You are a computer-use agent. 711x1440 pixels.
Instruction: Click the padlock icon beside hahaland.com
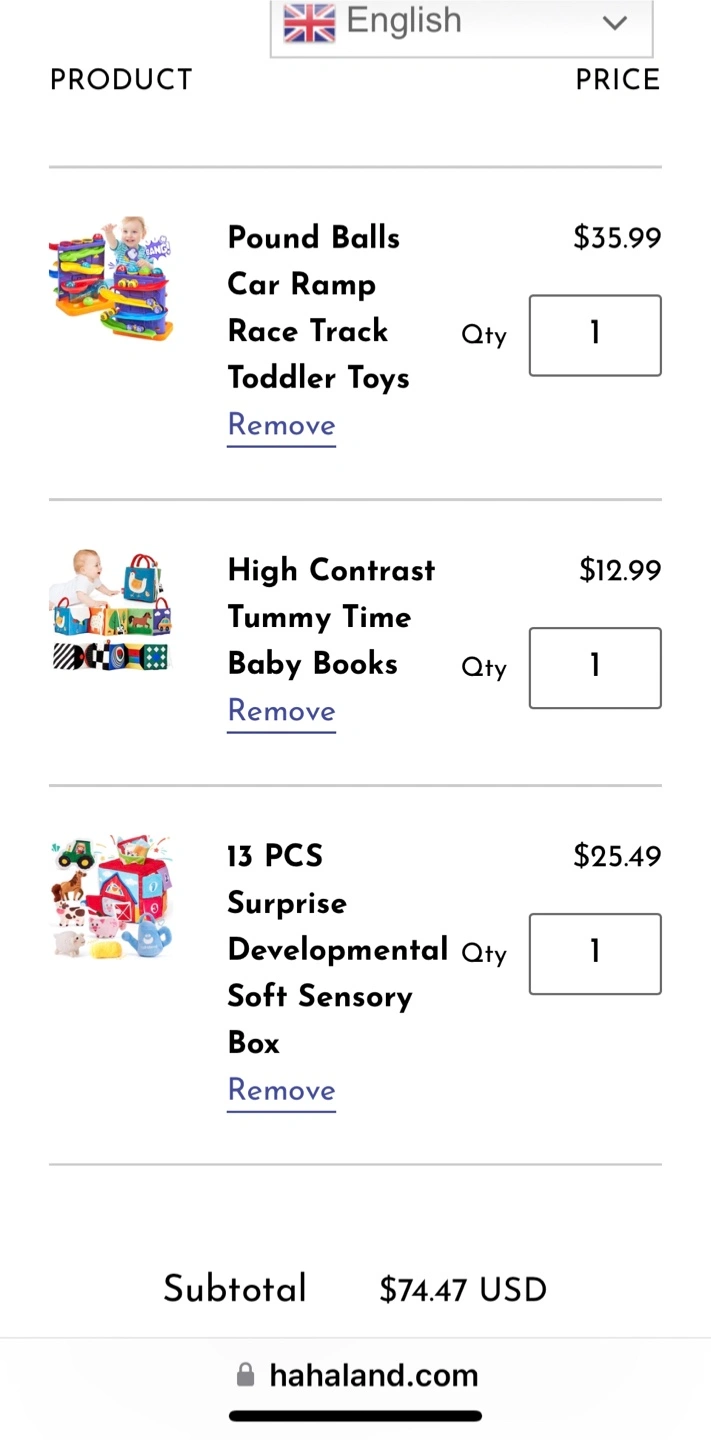pyautogui.click(x=246, y=1376)
